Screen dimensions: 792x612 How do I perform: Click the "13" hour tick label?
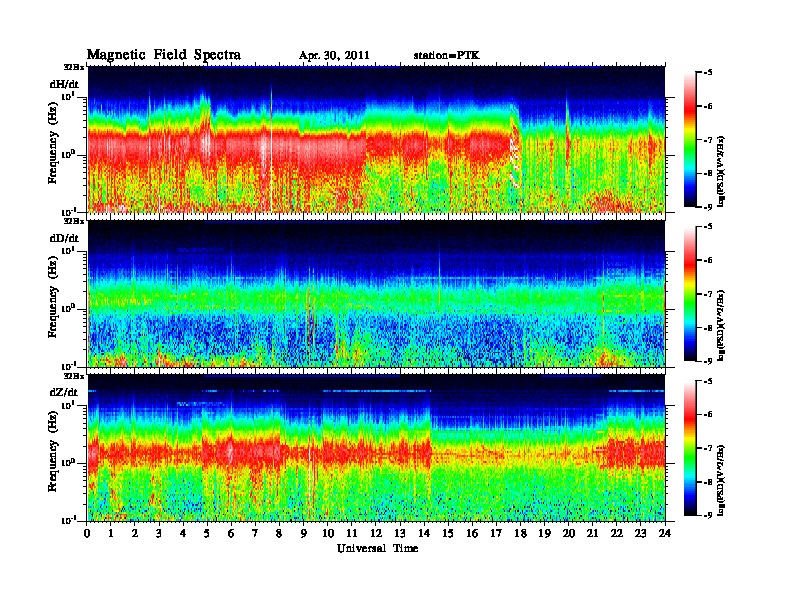(x=400, y=534)
